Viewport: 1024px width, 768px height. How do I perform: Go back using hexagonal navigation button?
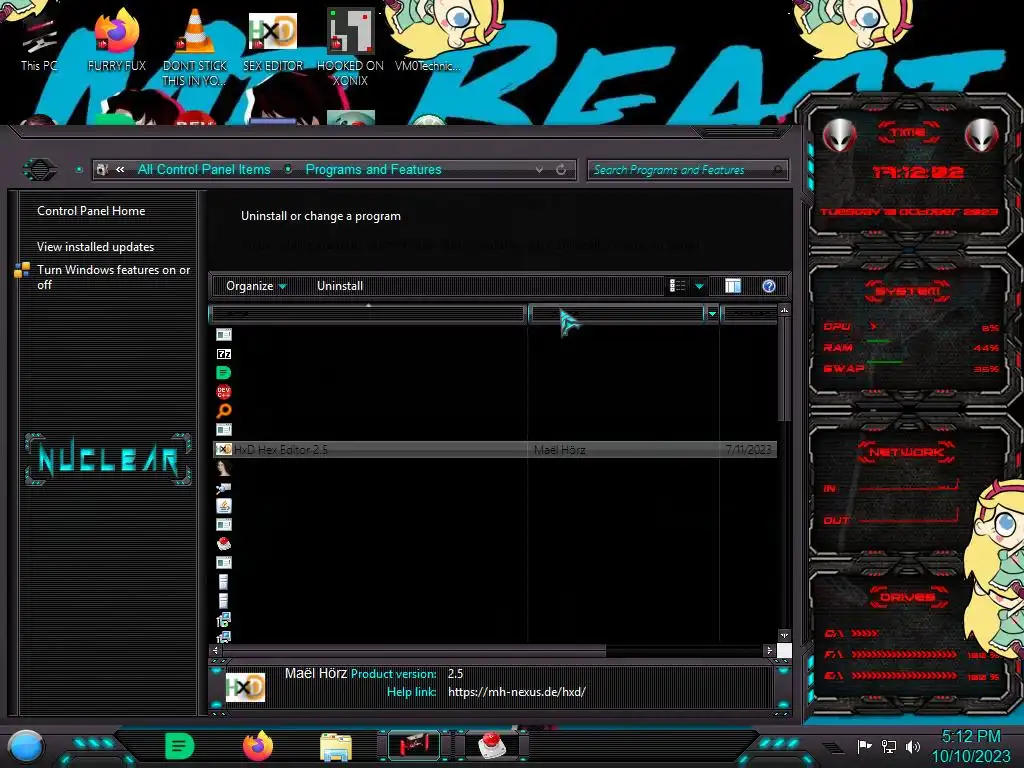(x=40, y=170)
